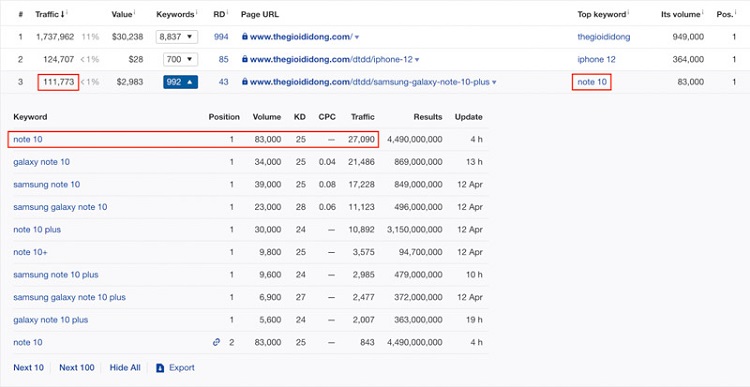
Task: Click traffic value 1,737,962
Action: coord(55,37)
